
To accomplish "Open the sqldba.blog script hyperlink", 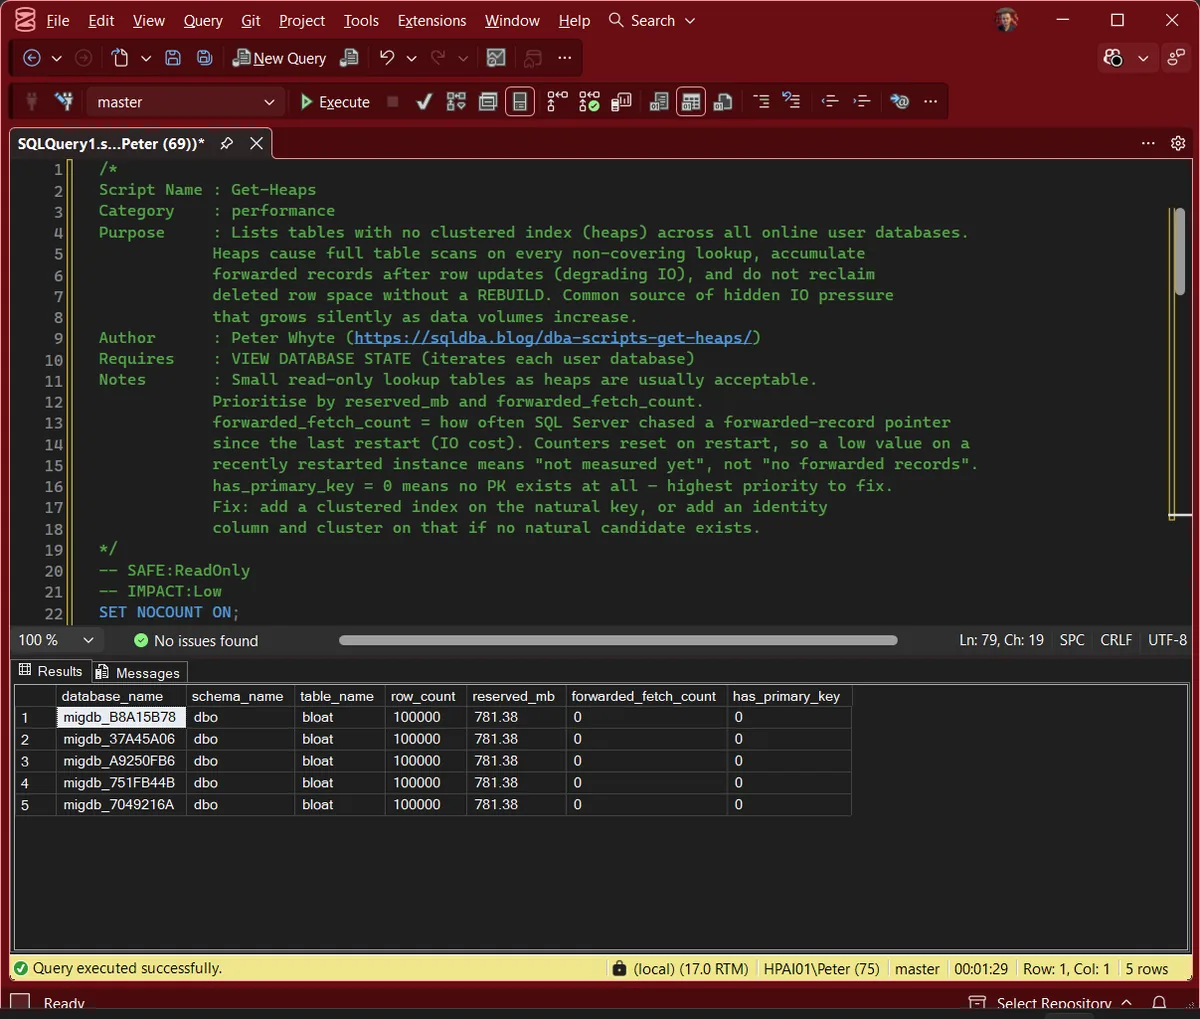I will click(x=553, y=338).
